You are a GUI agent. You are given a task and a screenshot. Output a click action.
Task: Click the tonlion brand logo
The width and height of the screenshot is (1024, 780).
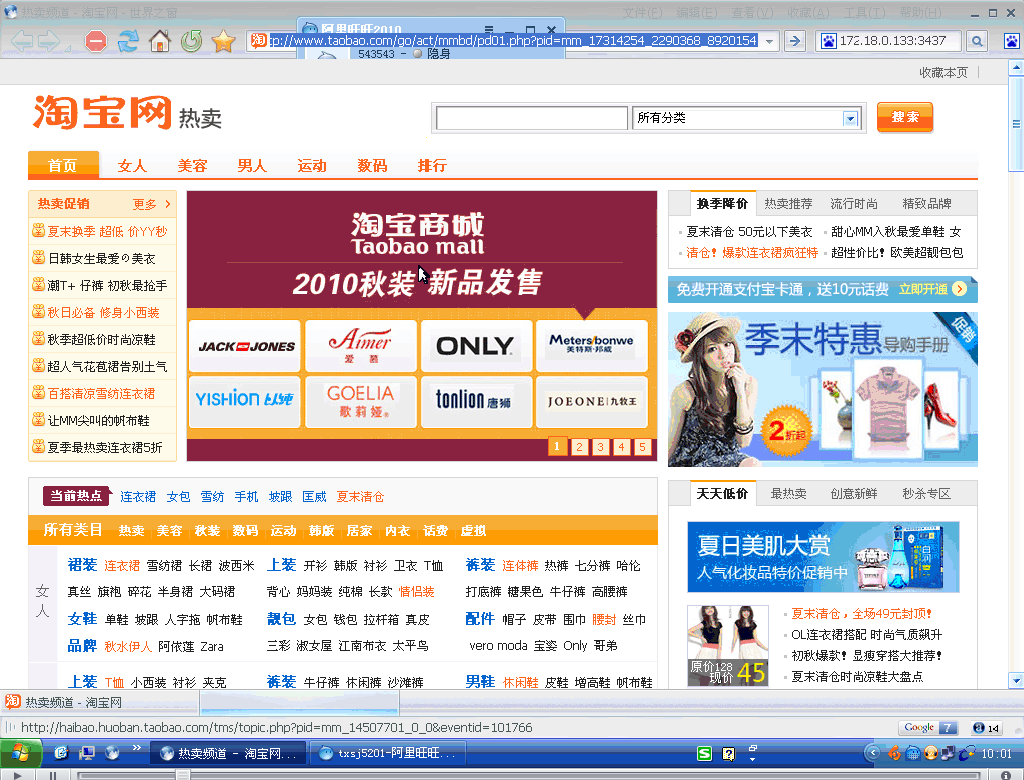[x=476, y=401]
